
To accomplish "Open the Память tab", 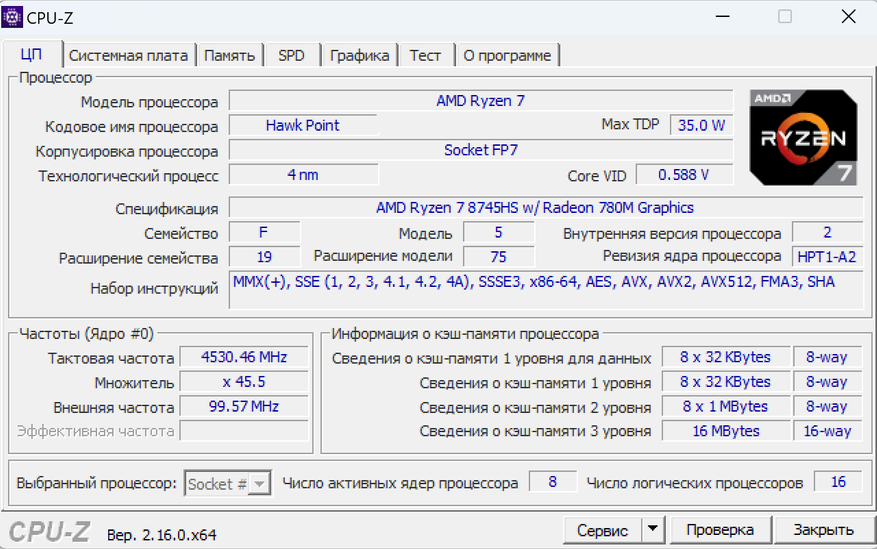I will pos(229,56).
